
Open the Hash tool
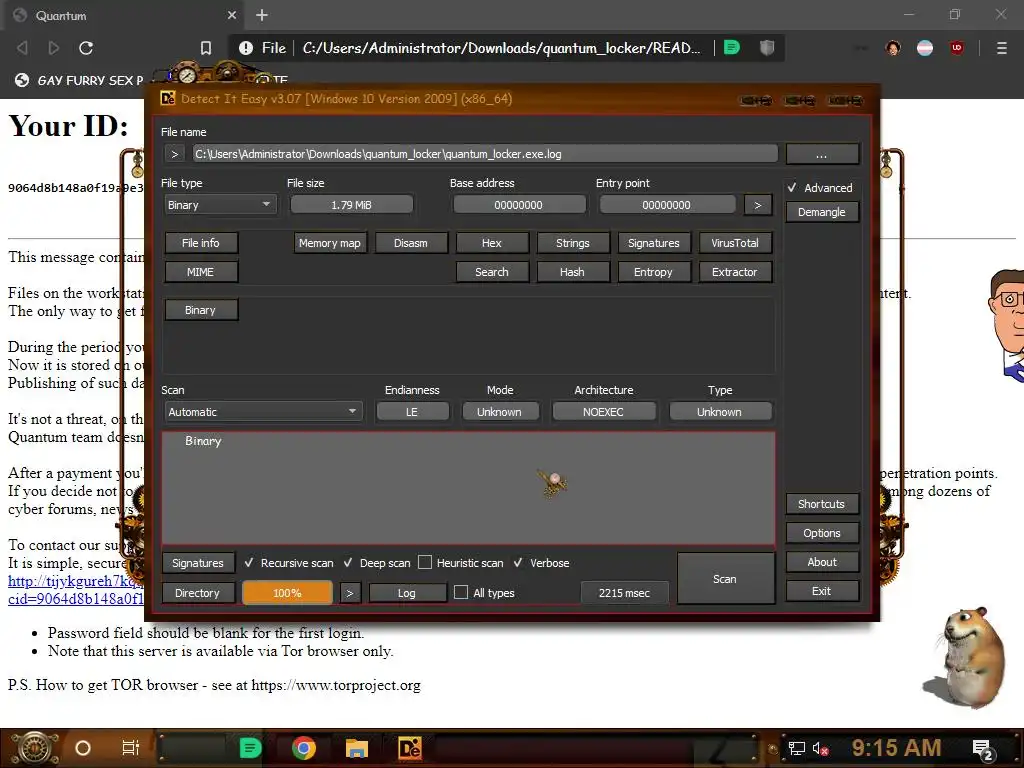[573, 272]
